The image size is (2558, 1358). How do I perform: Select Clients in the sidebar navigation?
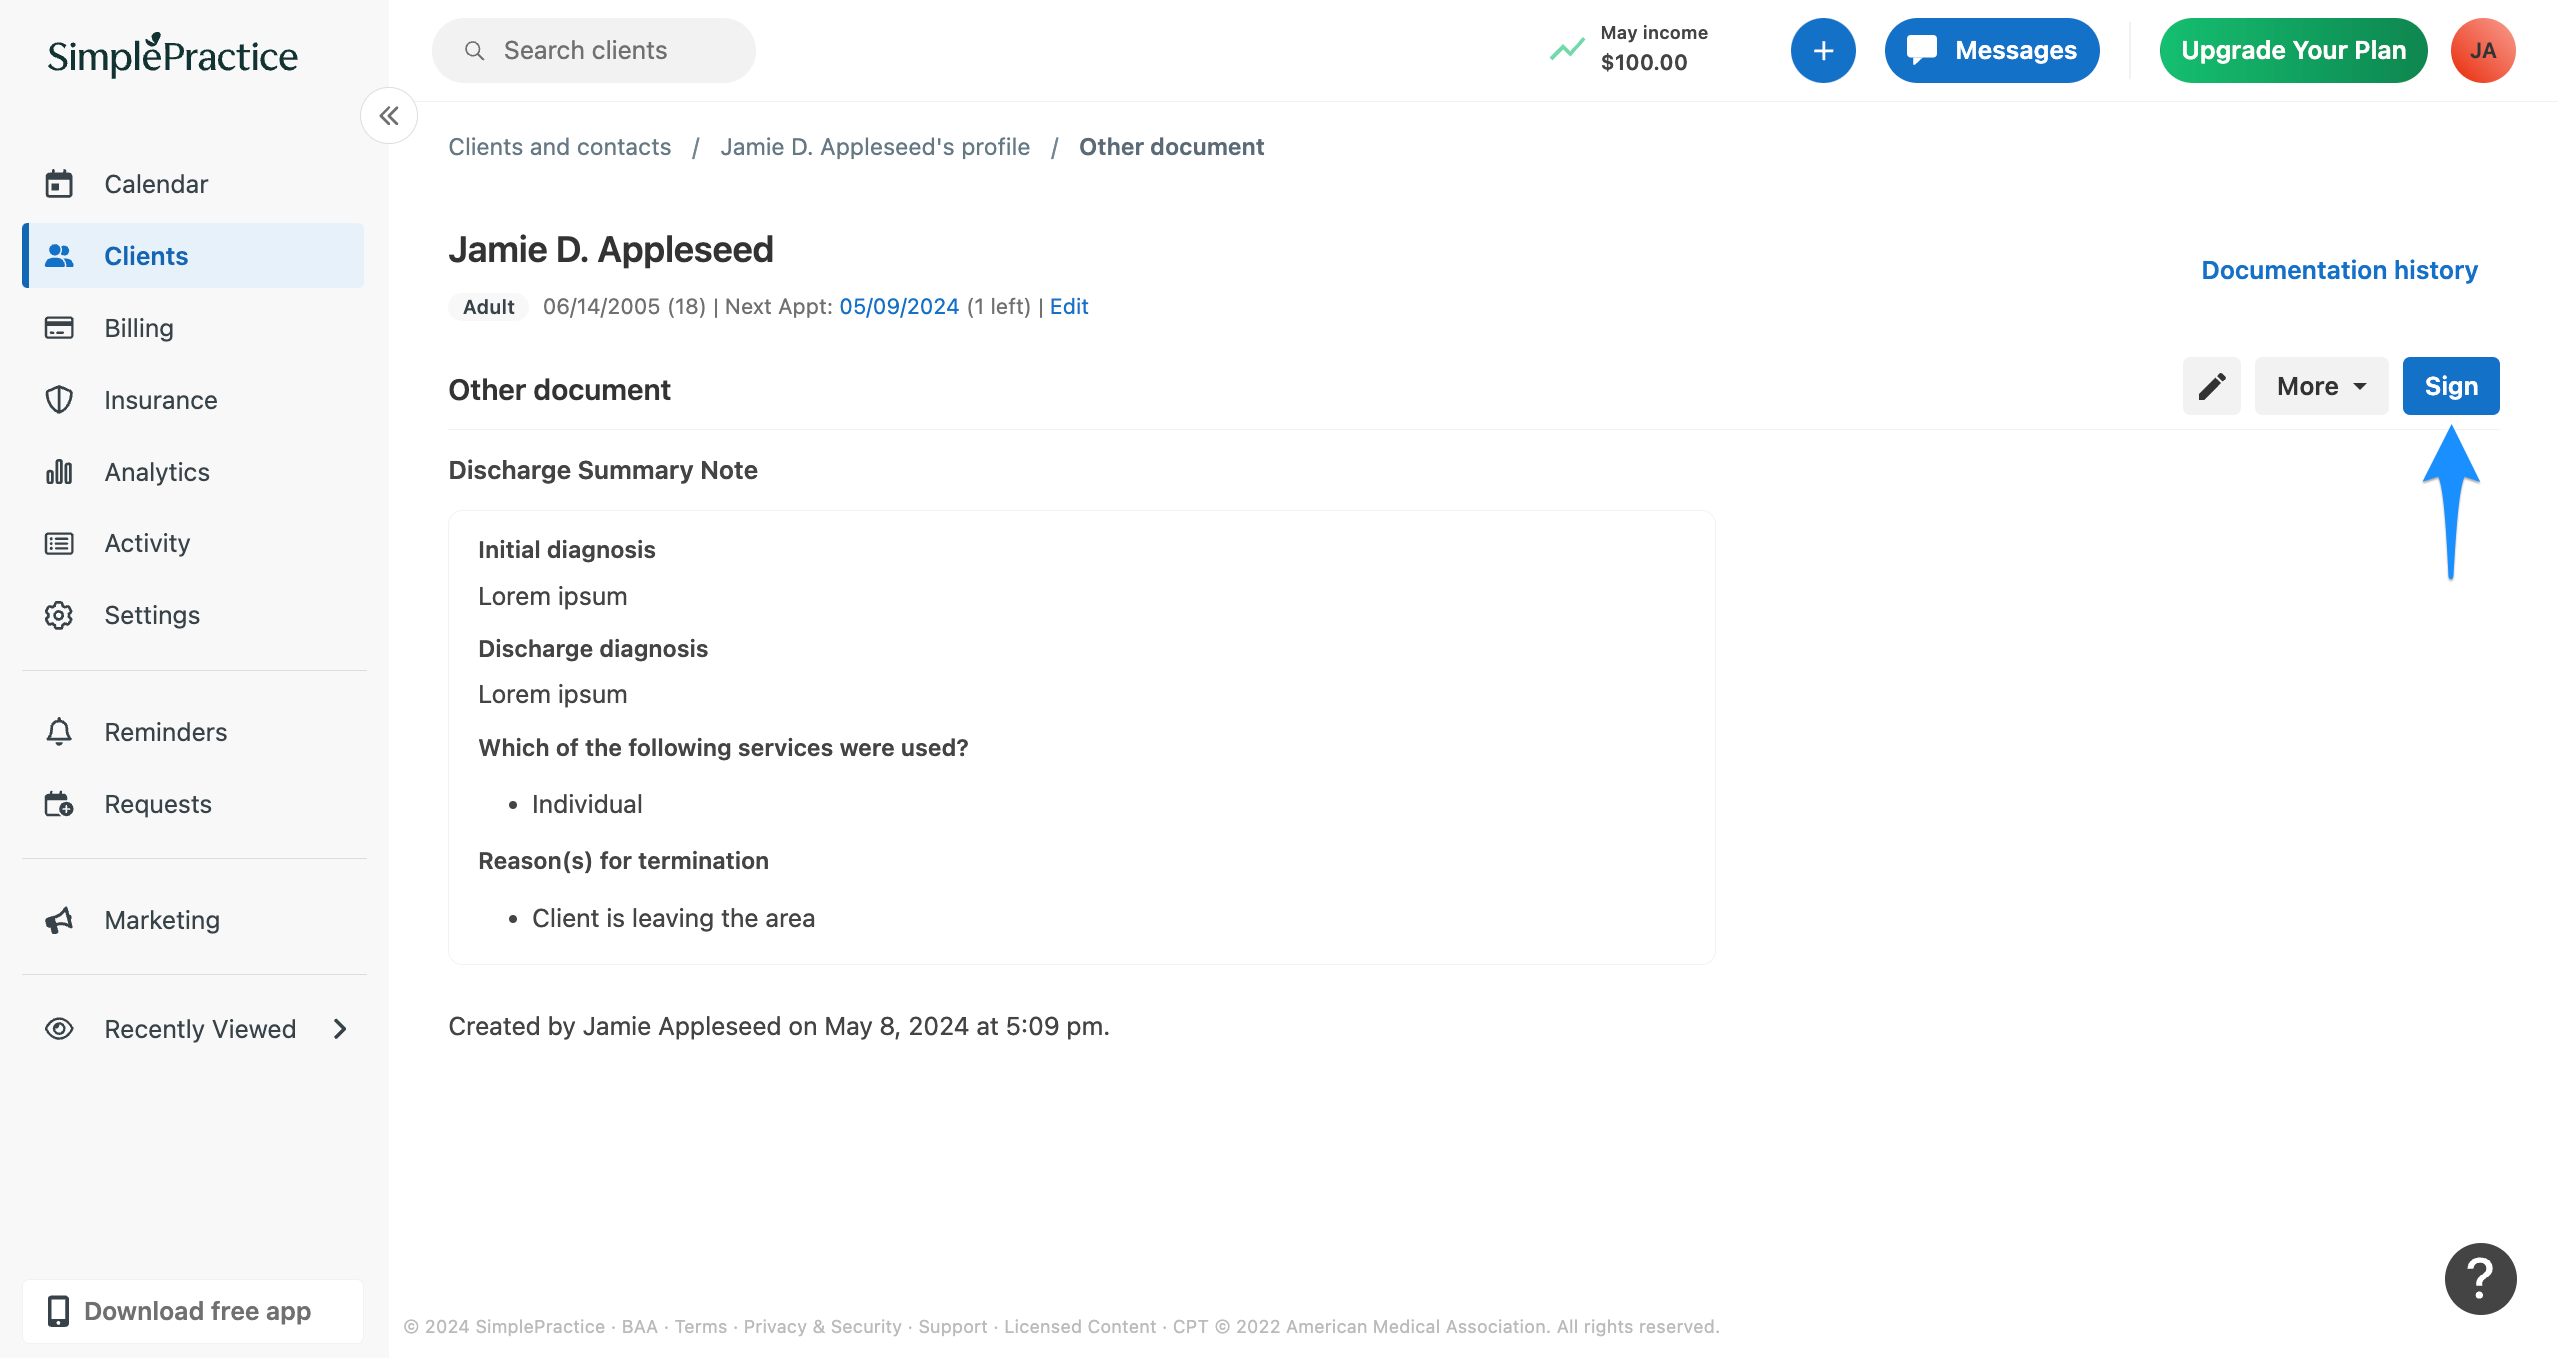(146, 255)
